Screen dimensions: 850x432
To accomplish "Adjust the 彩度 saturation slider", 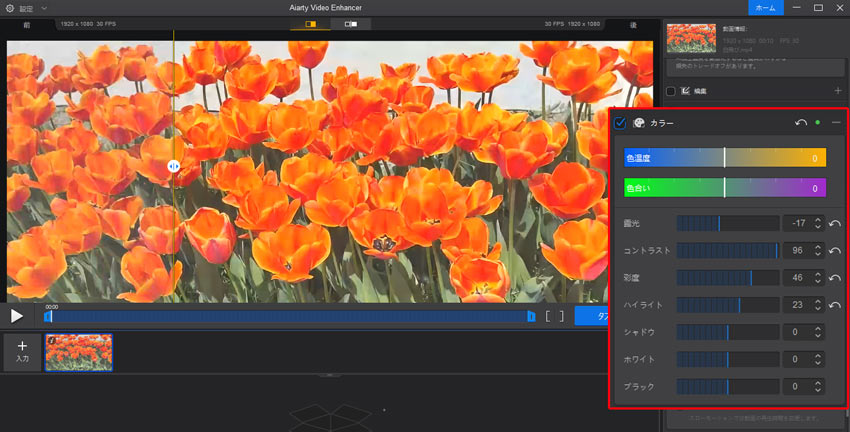I will click(x=727, y=278).
